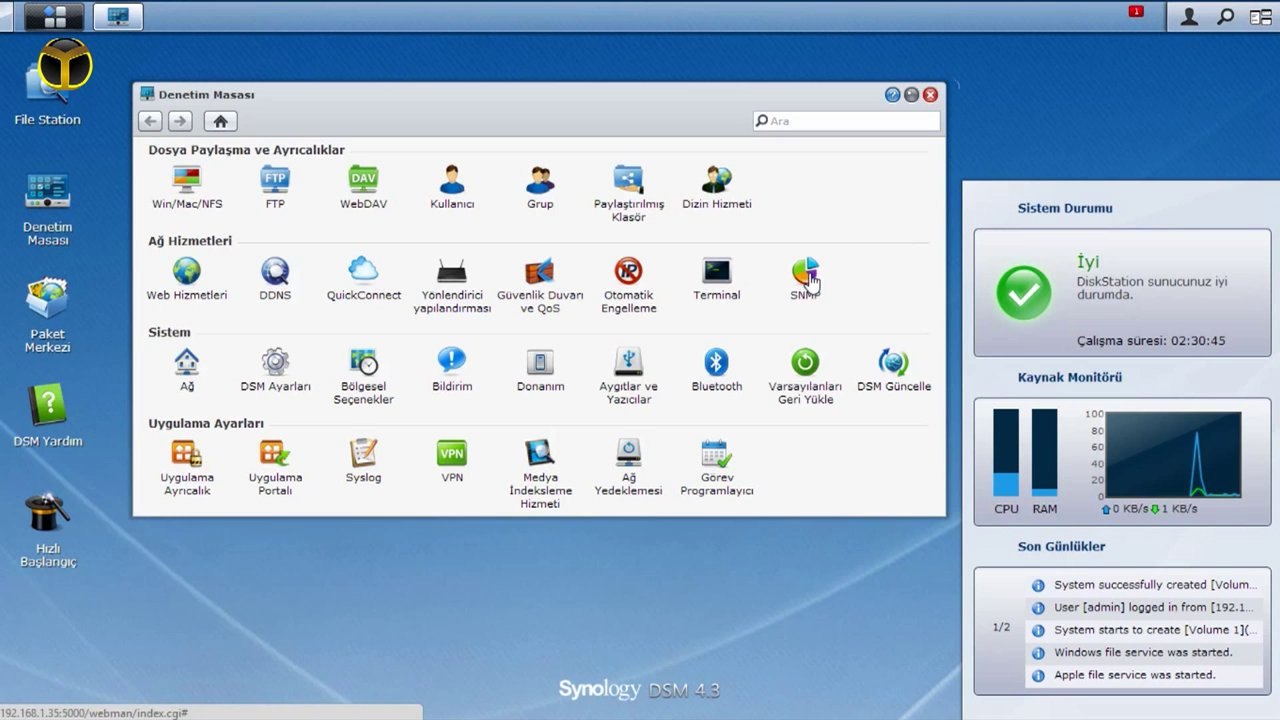Open the DSM main menu button

pos(54,16)
